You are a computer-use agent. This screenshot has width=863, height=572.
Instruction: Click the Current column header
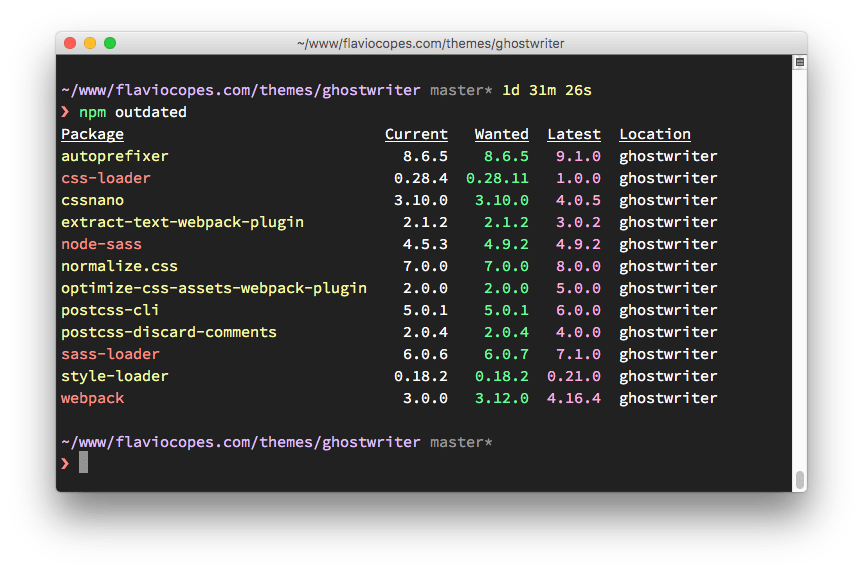[416, 134]
